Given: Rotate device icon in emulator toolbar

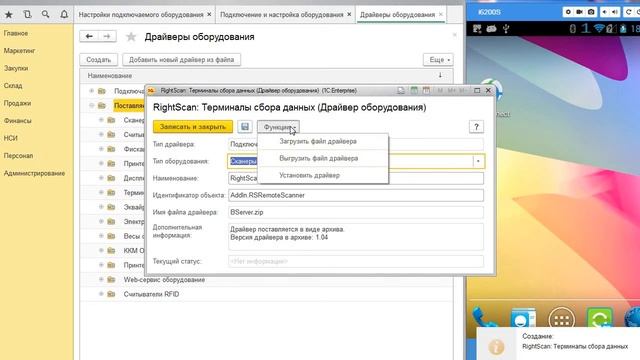Looking at the screenshot, I should click(629, 12).
